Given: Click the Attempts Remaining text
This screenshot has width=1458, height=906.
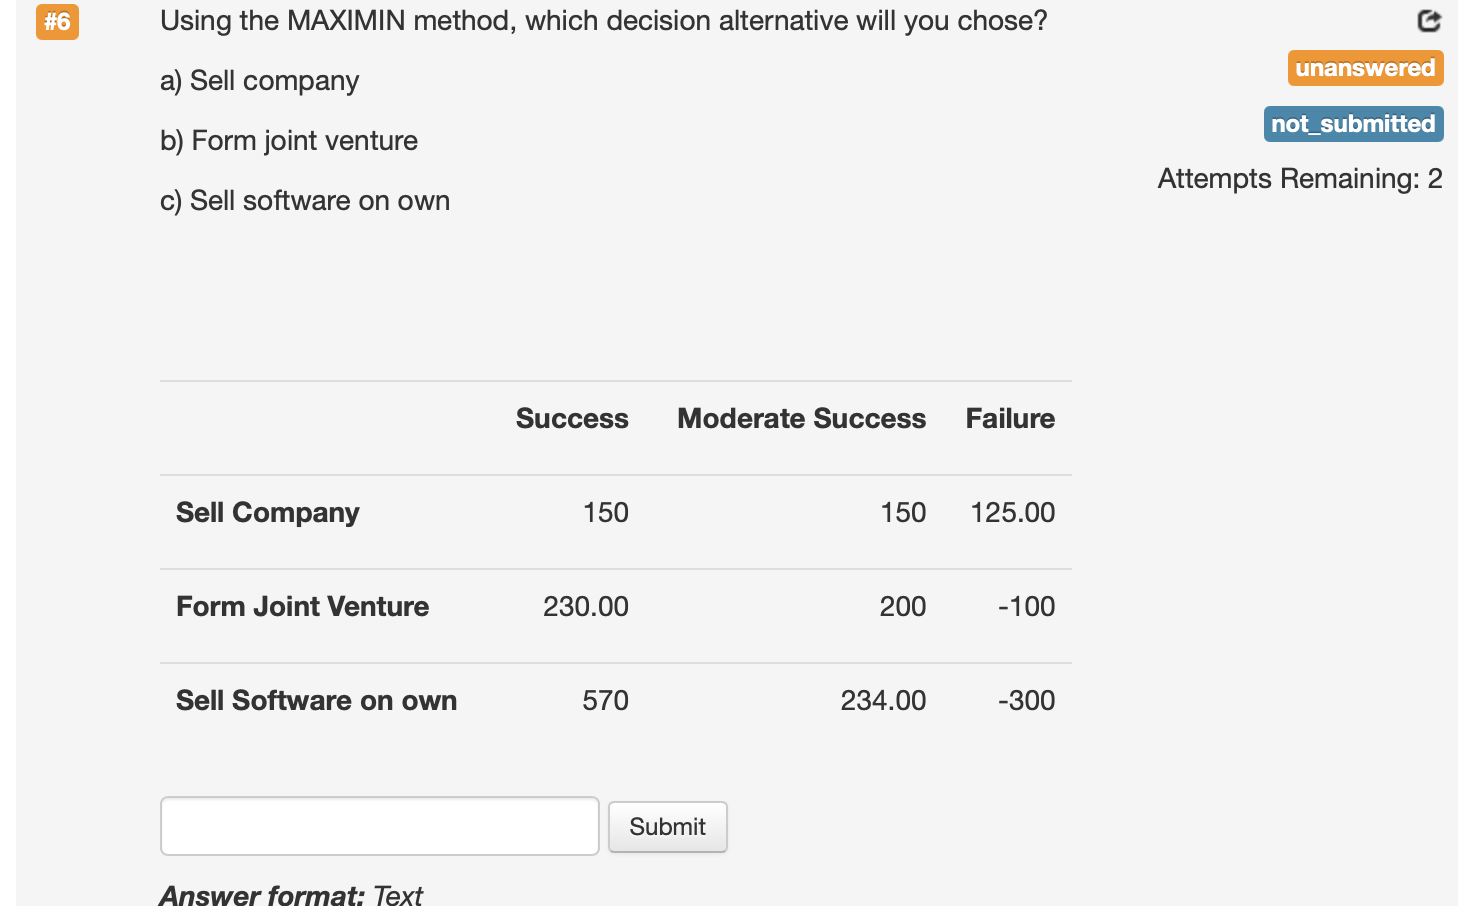Looking at the screenshot, I should pos(1299,178).
